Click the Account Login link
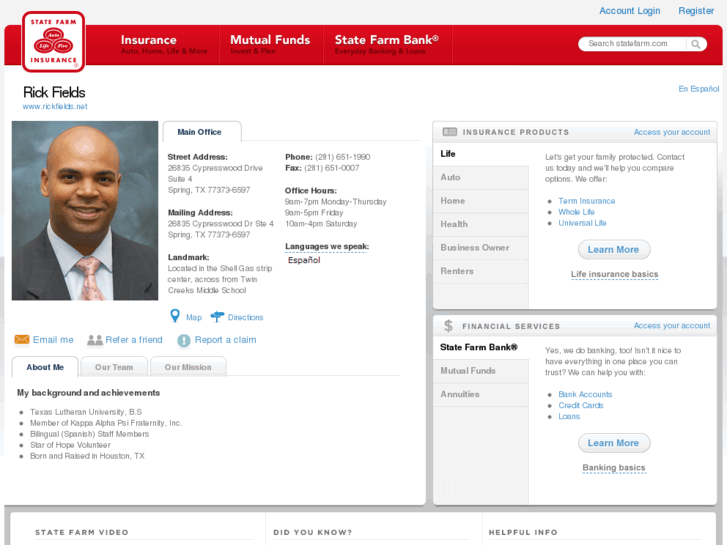The height and width of the screenshot is (545, 727). (629, 11)
